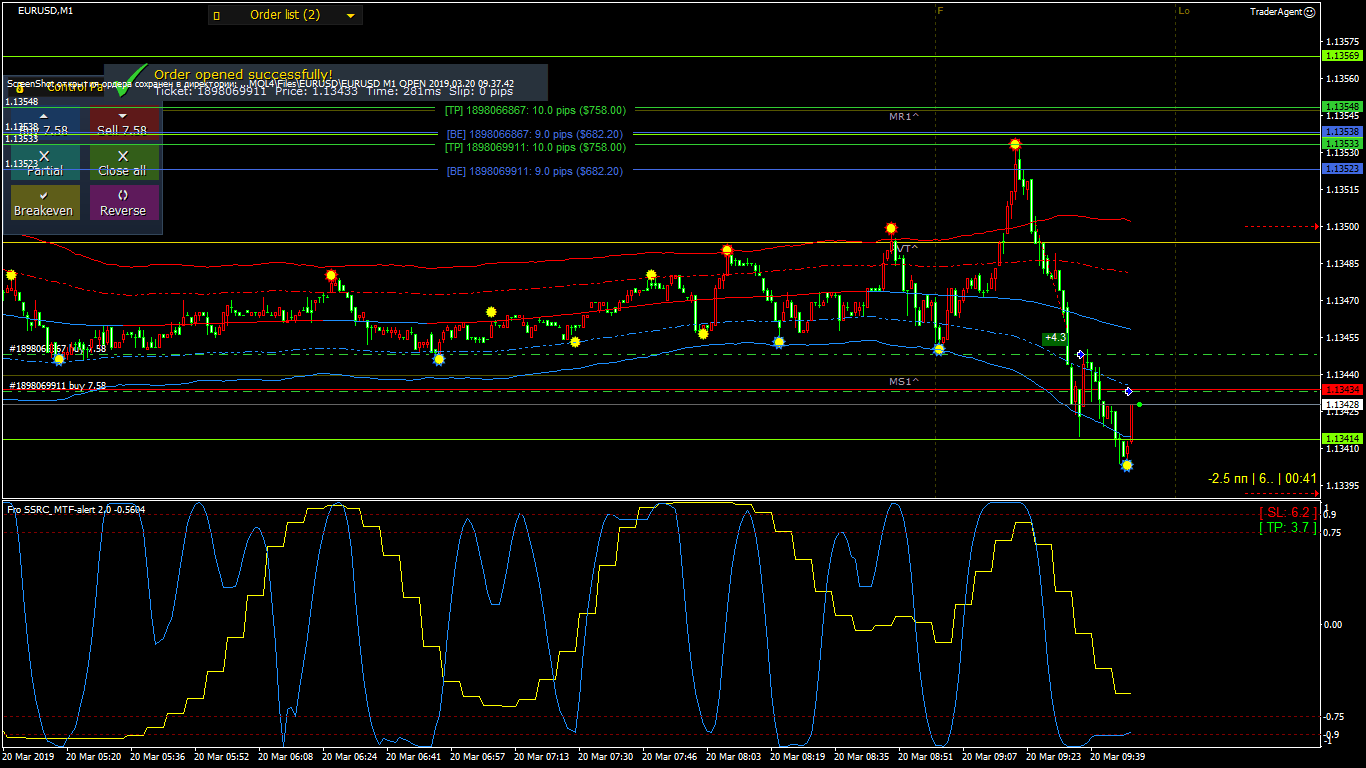
Task: Click the Fro SSRC_MTF-alert 2.0 indicator label
Action: 76,510
